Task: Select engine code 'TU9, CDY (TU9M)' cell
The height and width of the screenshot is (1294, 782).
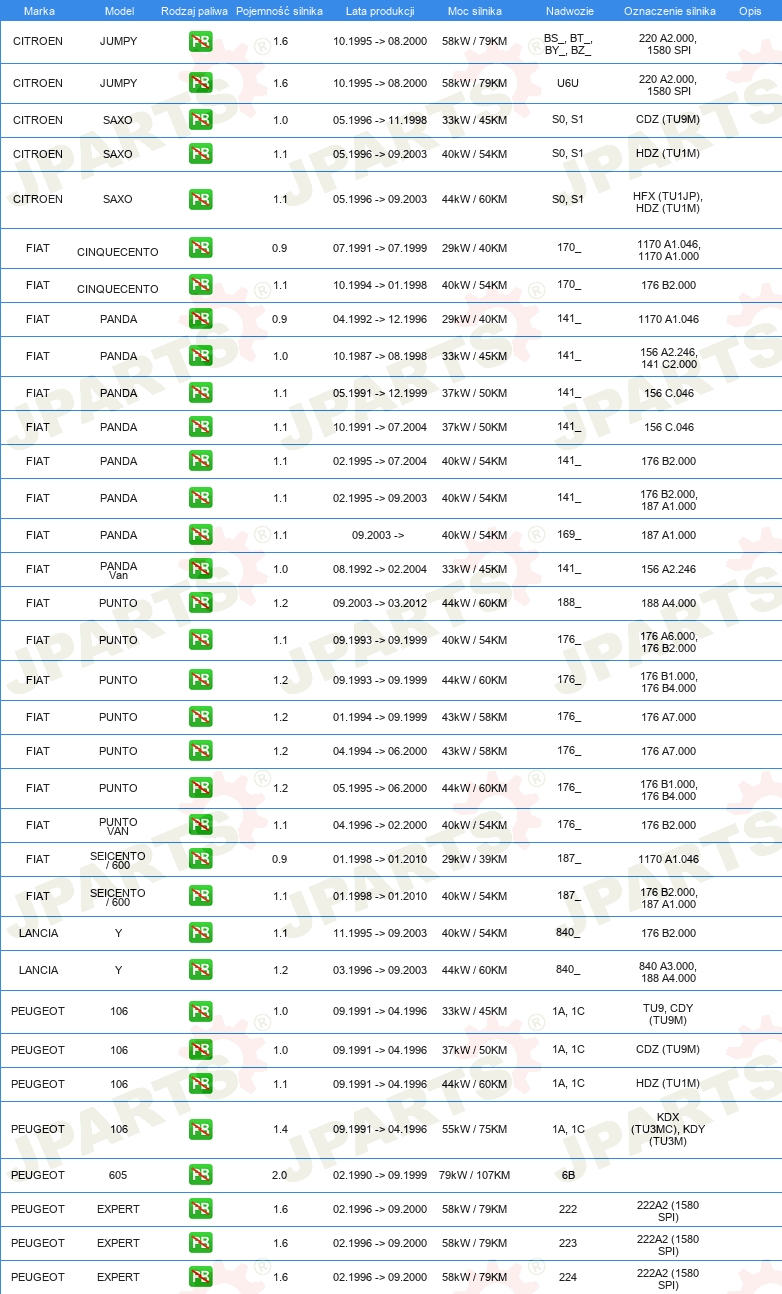Action: coord(668,1014)
